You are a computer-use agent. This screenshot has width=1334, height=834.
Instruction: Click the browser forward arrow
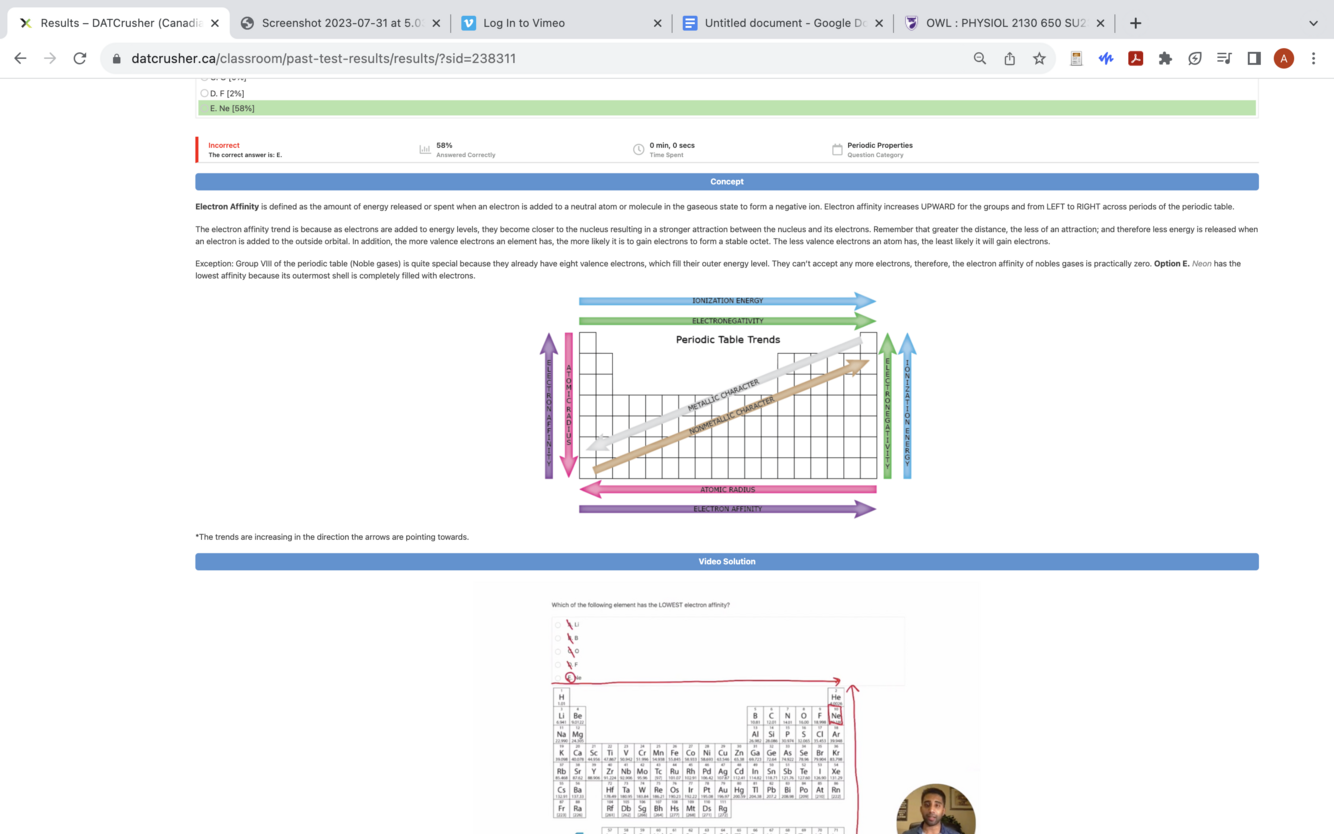coord(50,58)
